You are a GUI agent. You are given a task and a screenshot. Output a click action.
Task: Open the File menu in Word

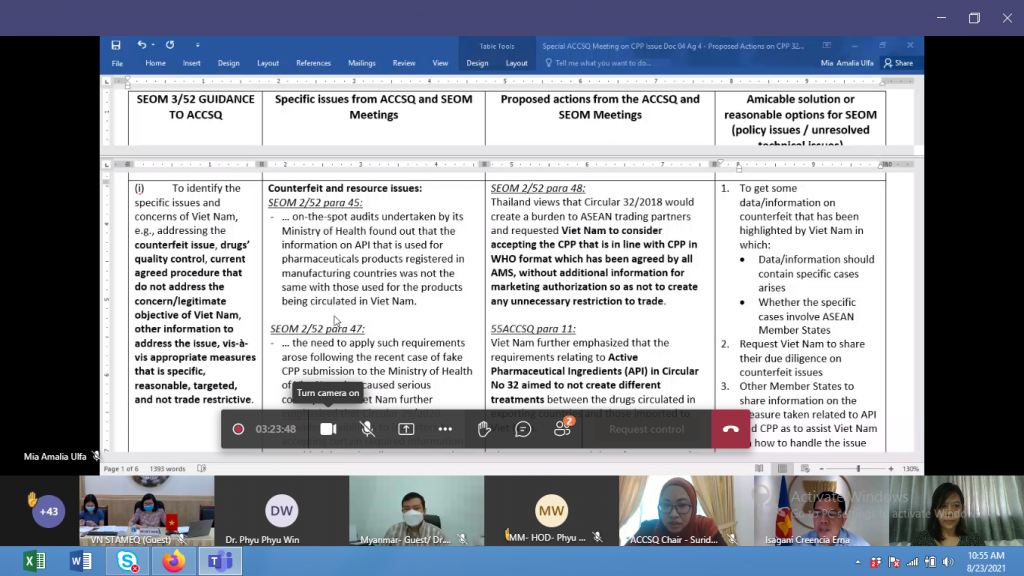click(x=117, y=63)
